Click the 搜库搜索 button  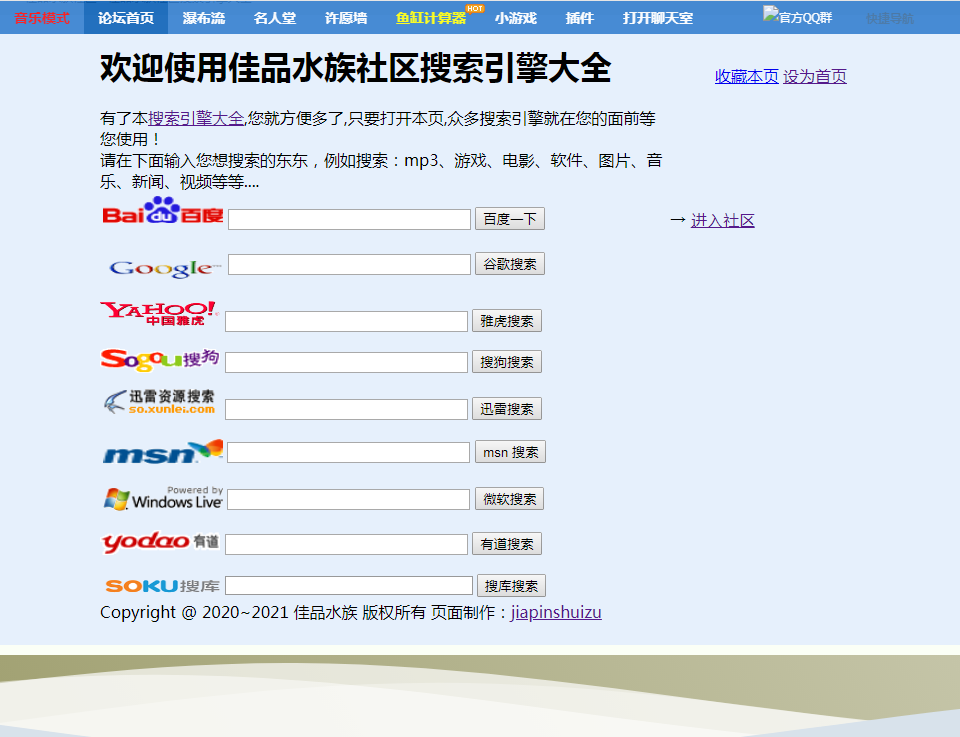(x=511, y=586)
